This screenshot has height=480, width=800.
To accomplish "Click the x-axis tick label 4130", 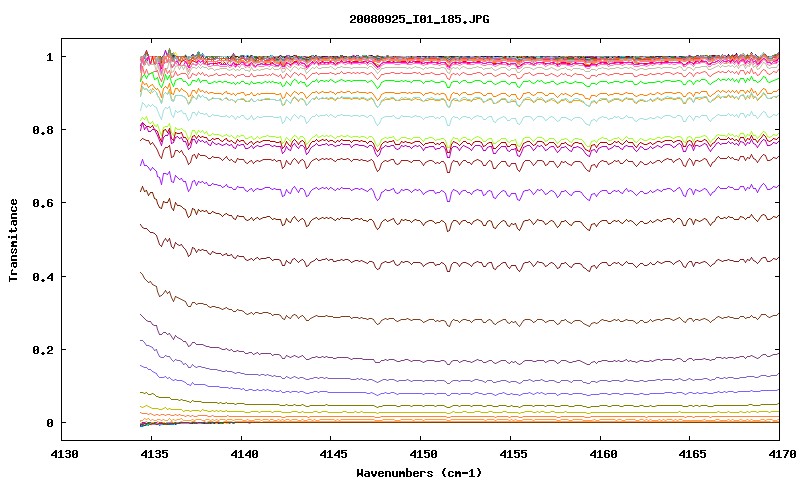I will click(x=65, y=453).
